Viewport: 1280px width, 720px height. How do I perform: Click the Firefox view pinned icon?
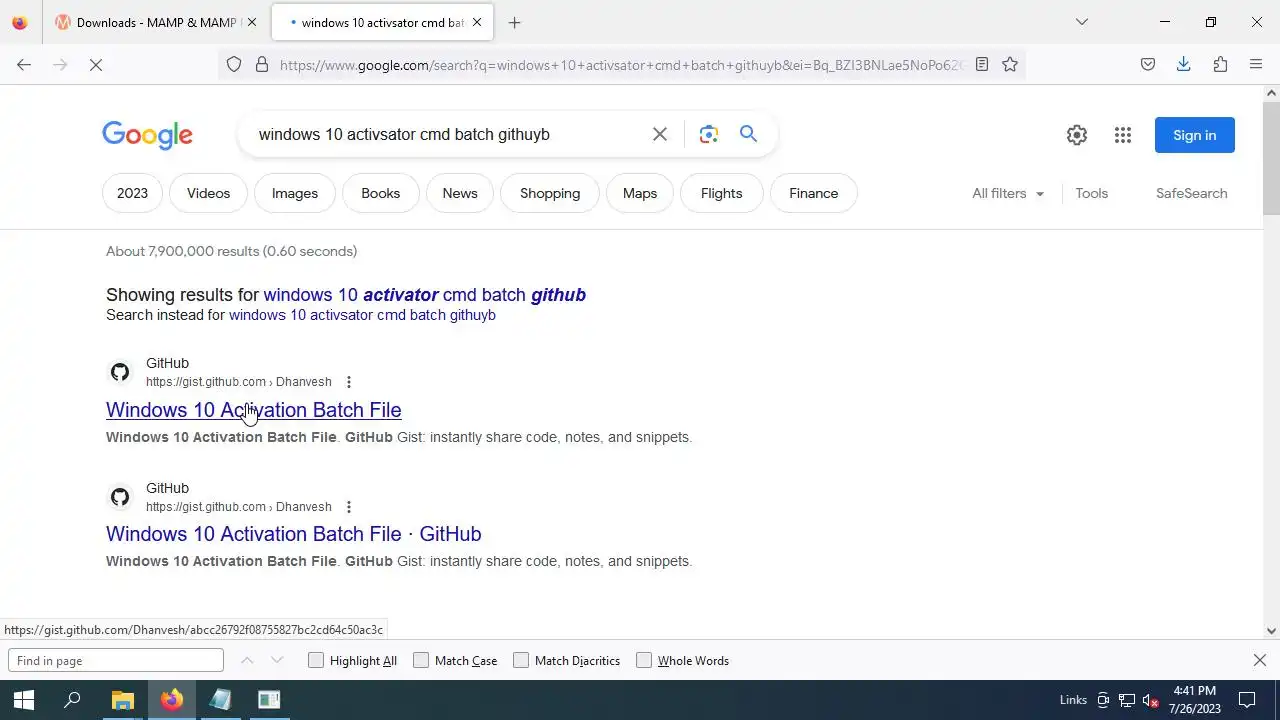point(20,22)
